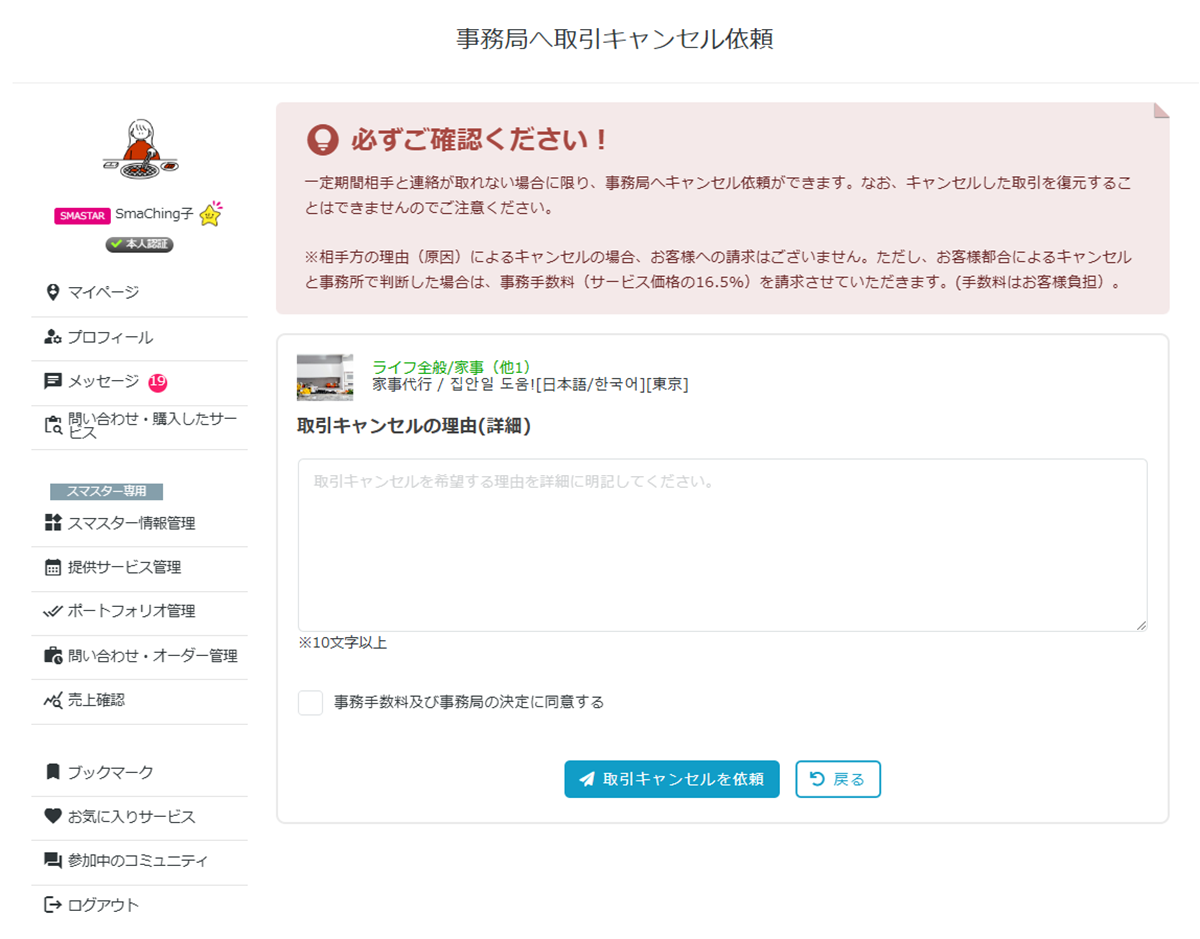Click the 戻る back button
This screenshot has height=939, width=1200.
[x=838, y=779]
